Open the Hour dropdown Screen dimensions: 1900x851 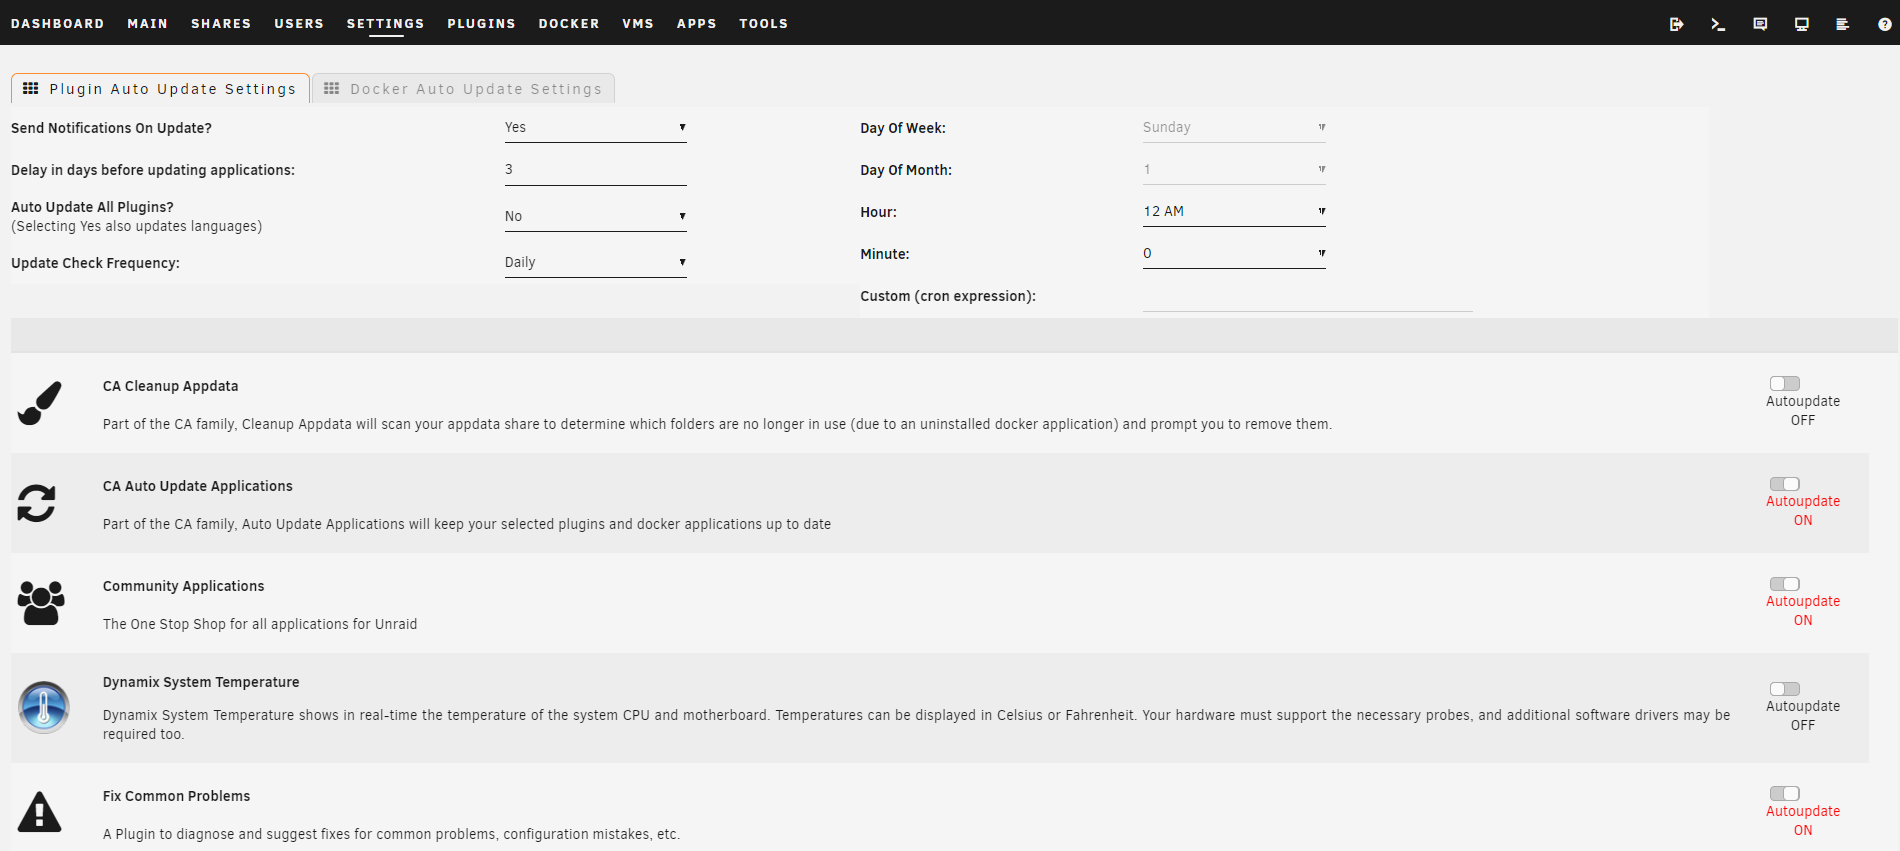[1234, 212]
